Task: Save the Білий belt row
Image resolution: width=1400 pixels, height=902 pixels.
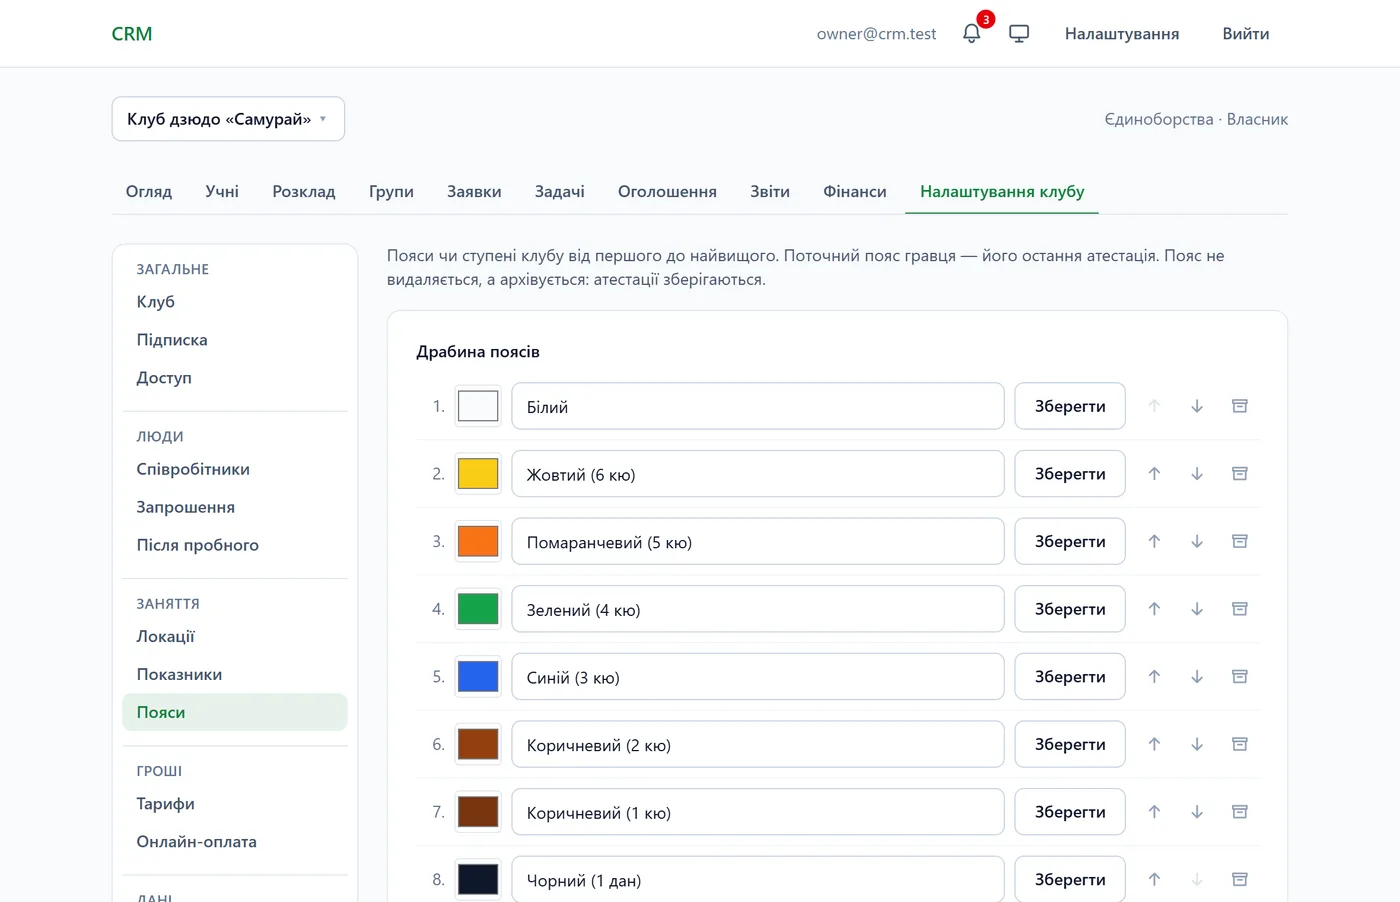Action: pos(1070,406)
